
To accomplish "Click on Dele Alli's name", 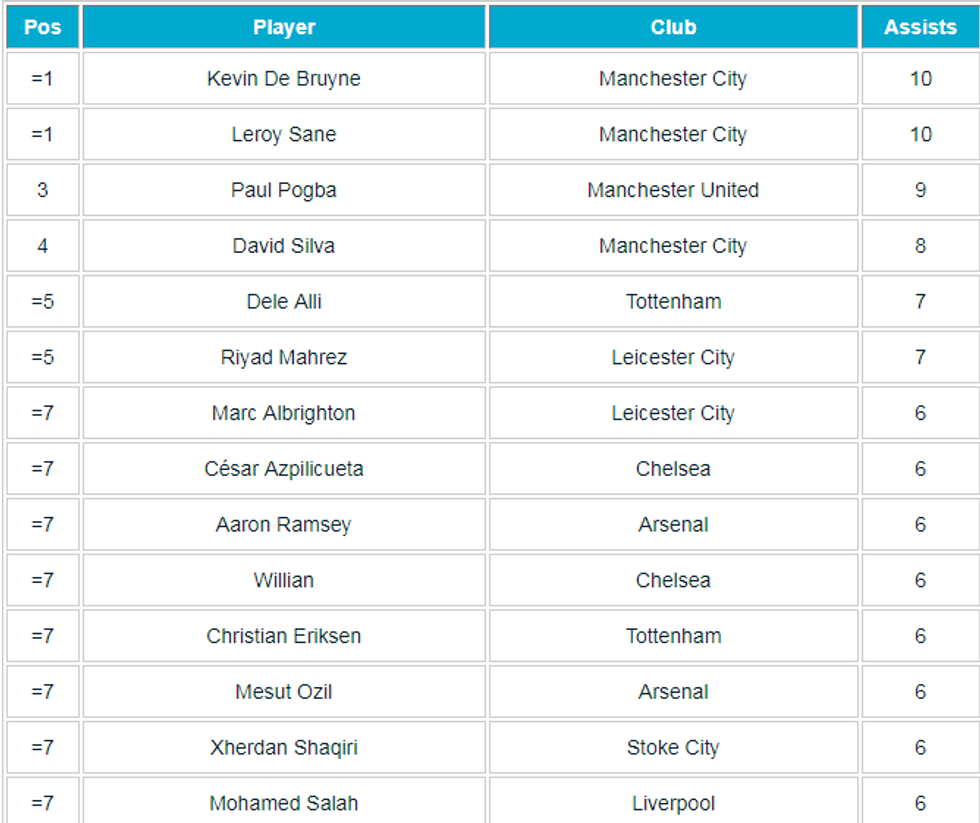I will 284,302.
